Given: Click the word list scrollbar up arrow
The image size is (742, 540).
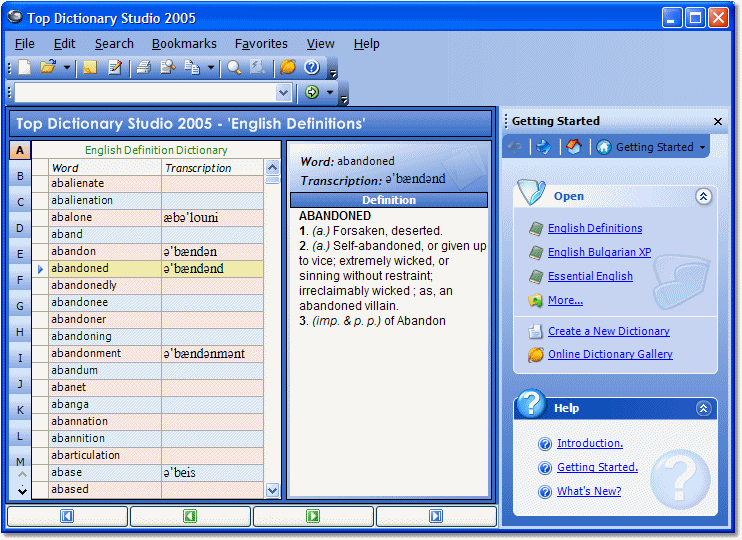Looking at the screenshot, I should [x=273, y=167].
